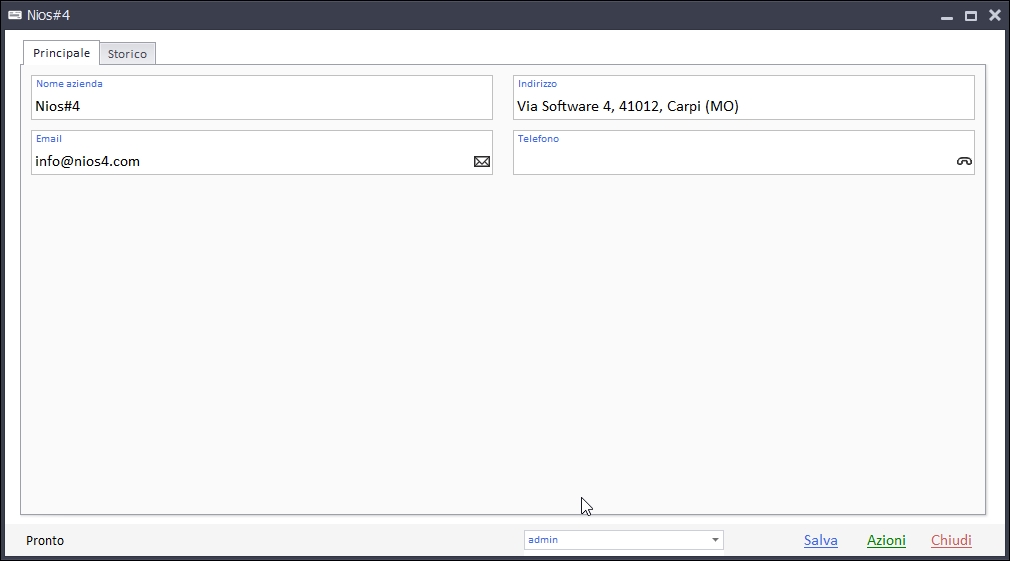Viewport: 1010px width, 561px height.
Task: Click the Nios#4 app icon in the title bar
Action: 15,15
